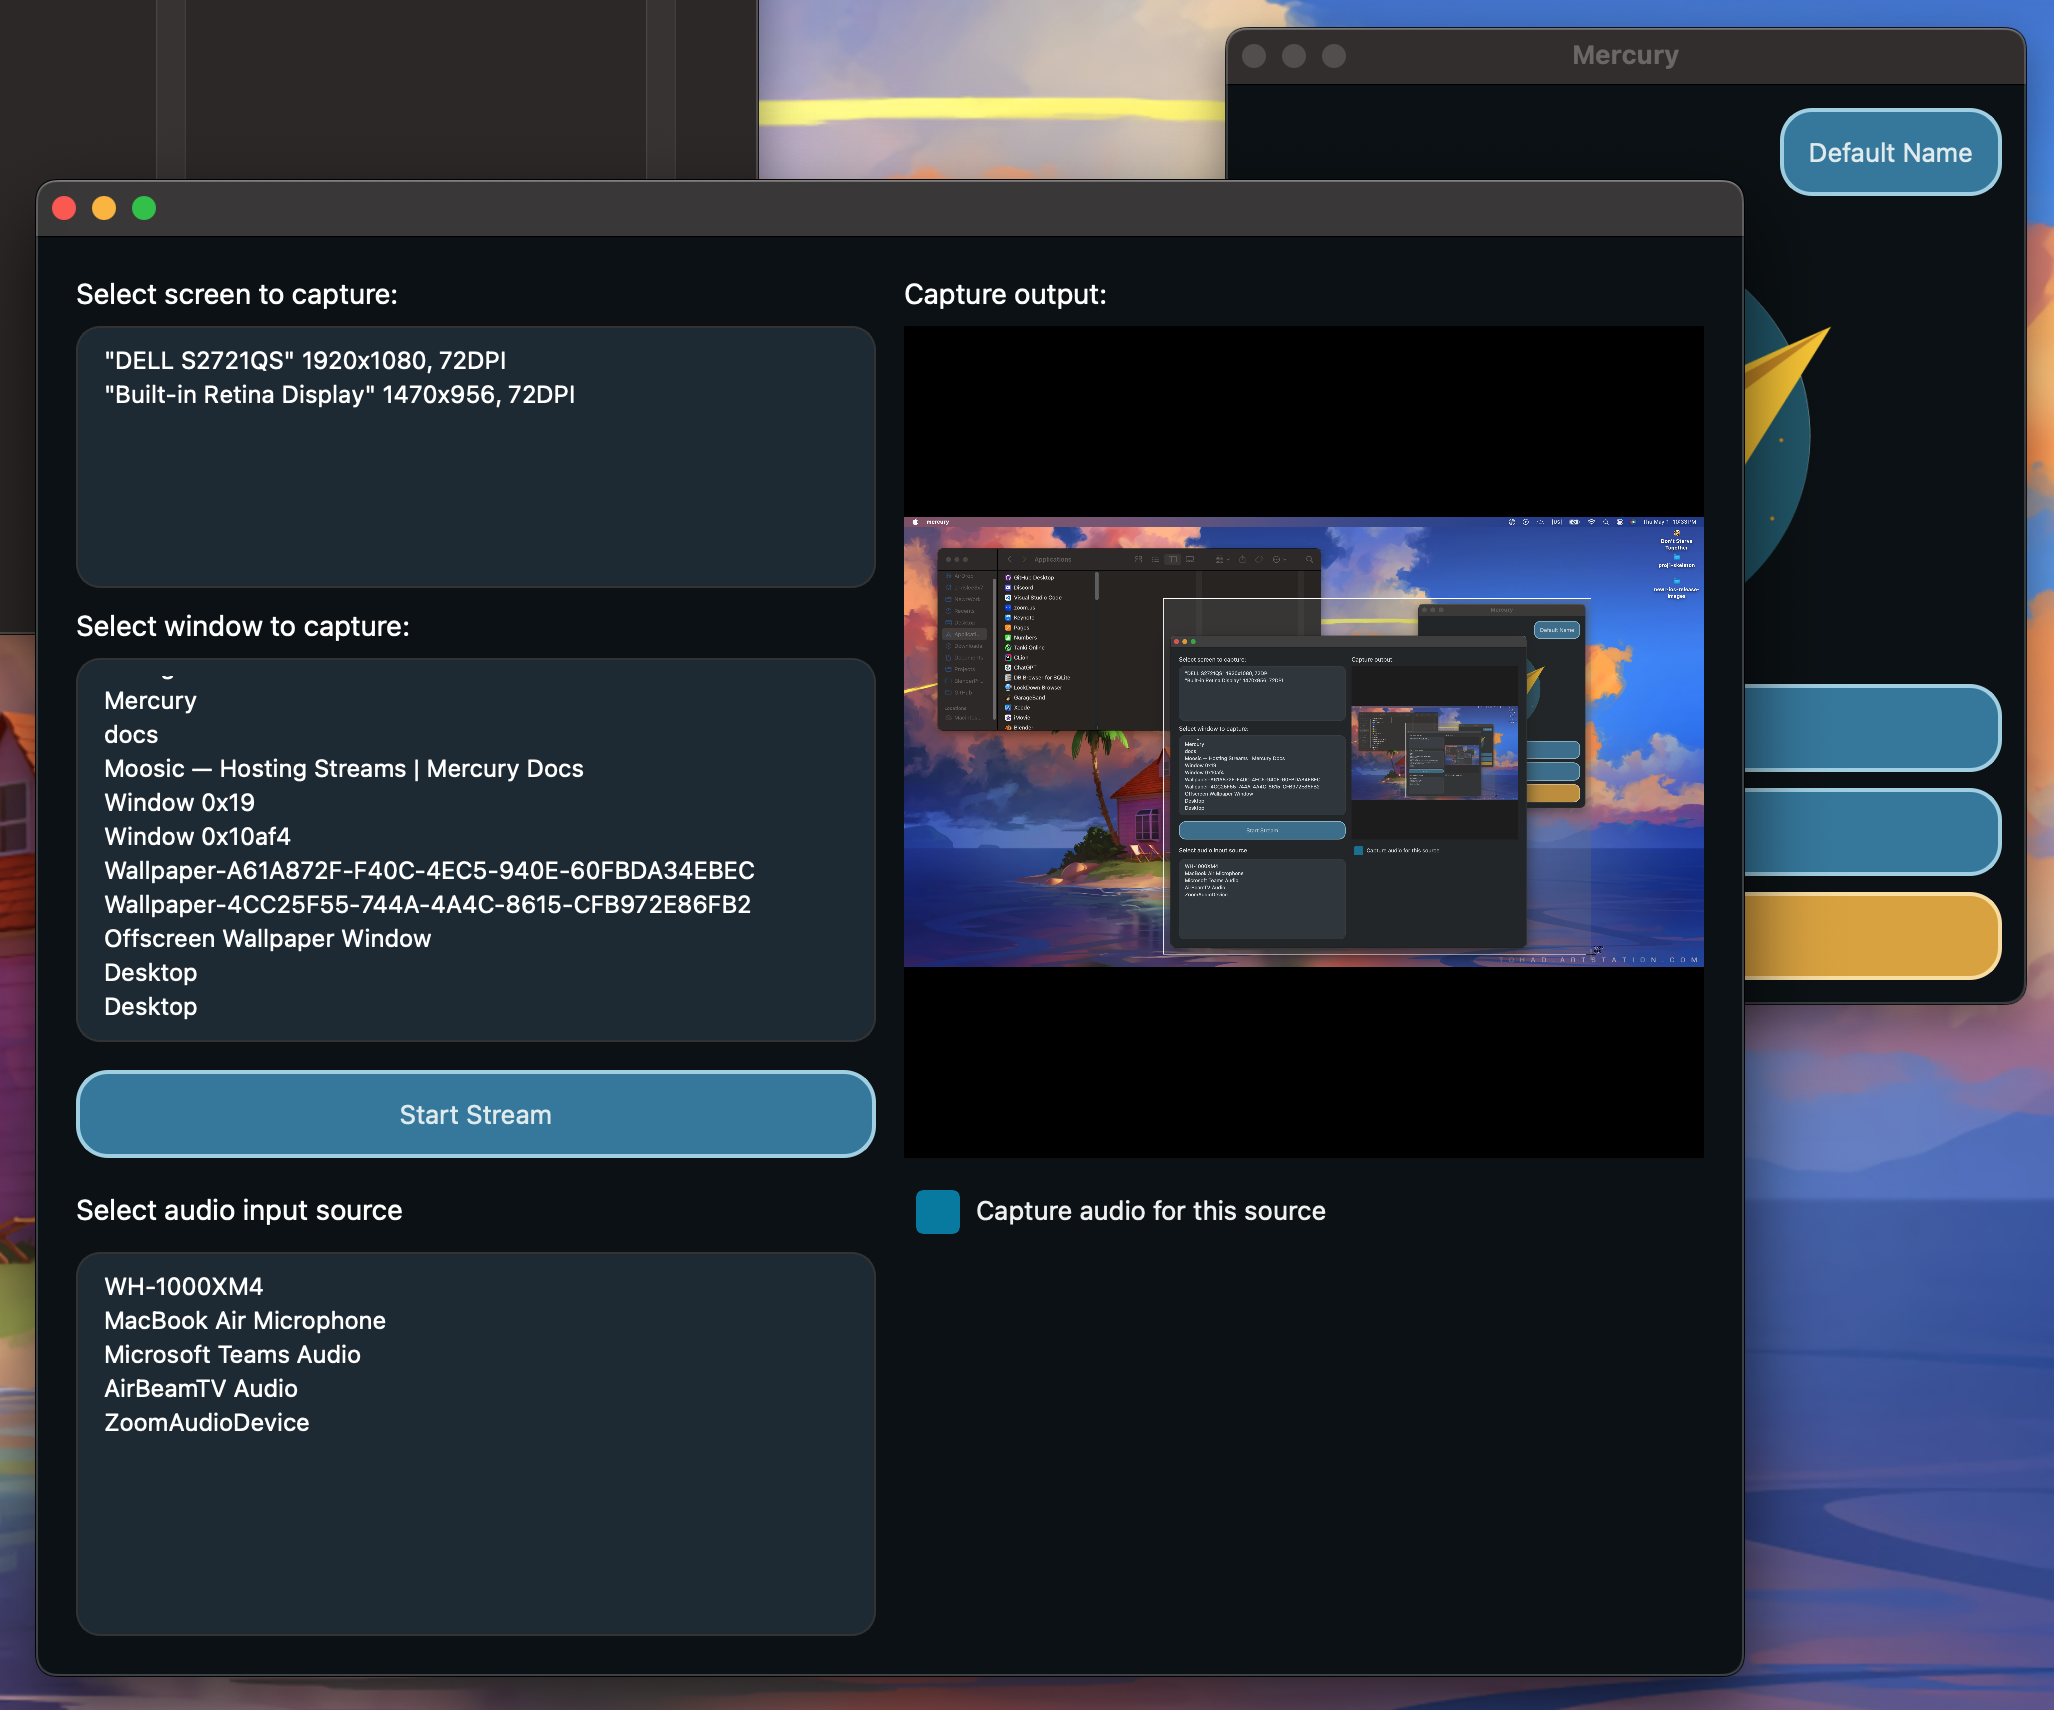The image size is (2054, 1710).
Task: Choose the Mercury window in capture list
Action: point(150,700)
